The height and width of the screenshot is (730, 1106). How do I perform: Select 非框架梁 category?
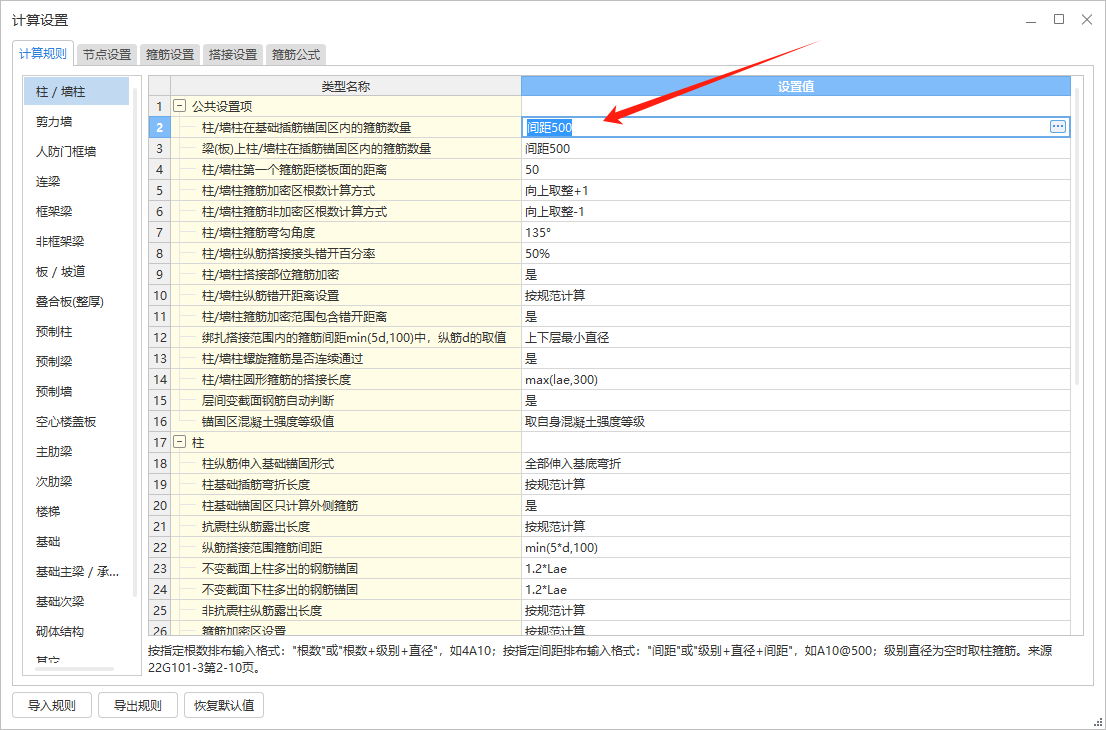[77, 242]
